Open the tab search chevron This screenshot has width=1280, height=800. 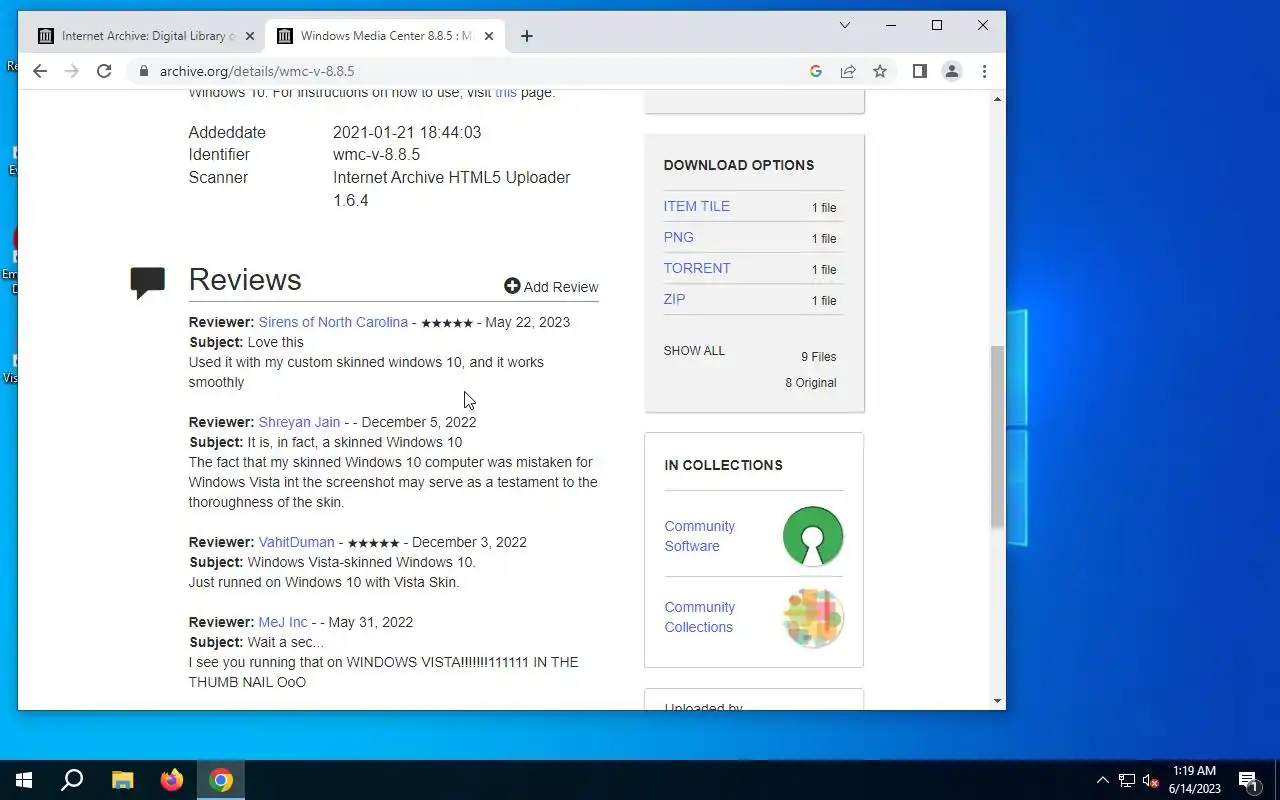[844, 25]
